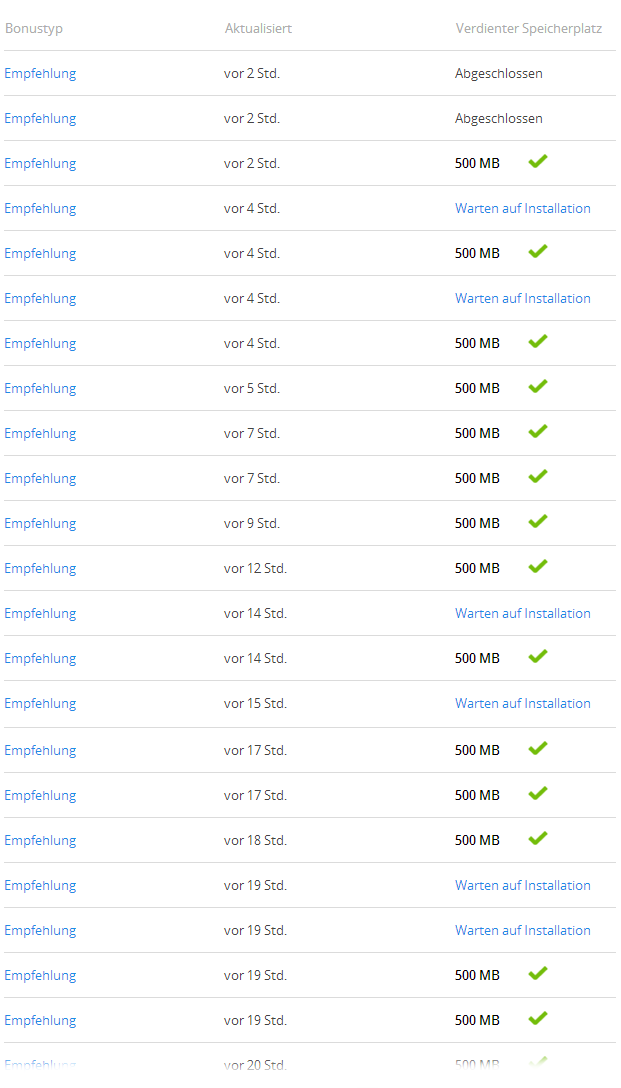Open the Empfehlung link updated vor 18 Std.
Viewport: 621px width, 1088px height.
(40, 840)
